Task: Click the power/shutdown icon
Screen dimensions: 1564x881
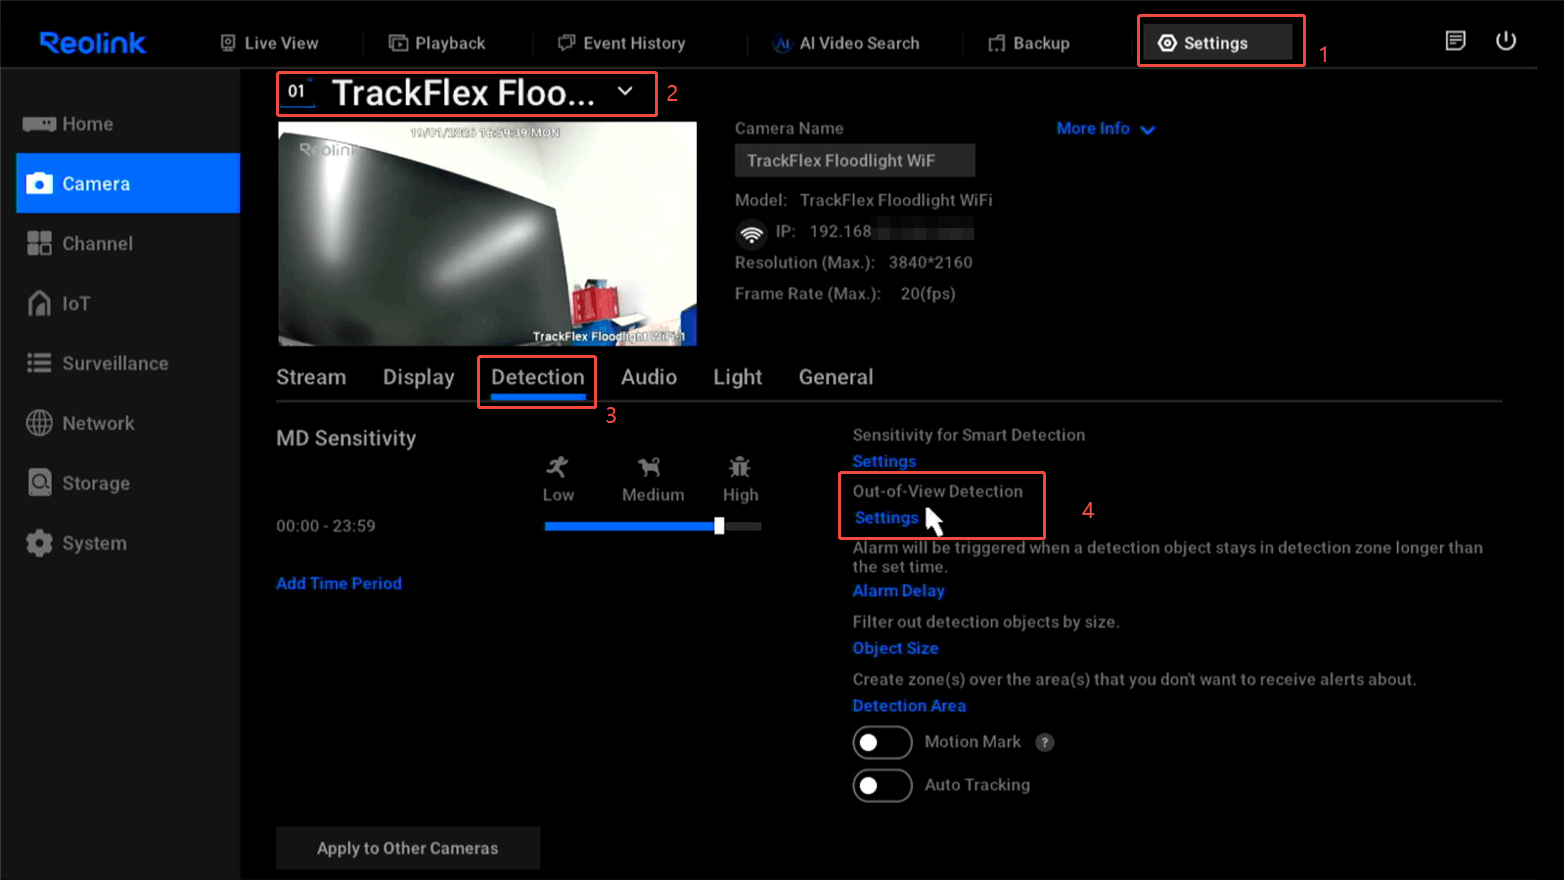Action: (1507, 41)
